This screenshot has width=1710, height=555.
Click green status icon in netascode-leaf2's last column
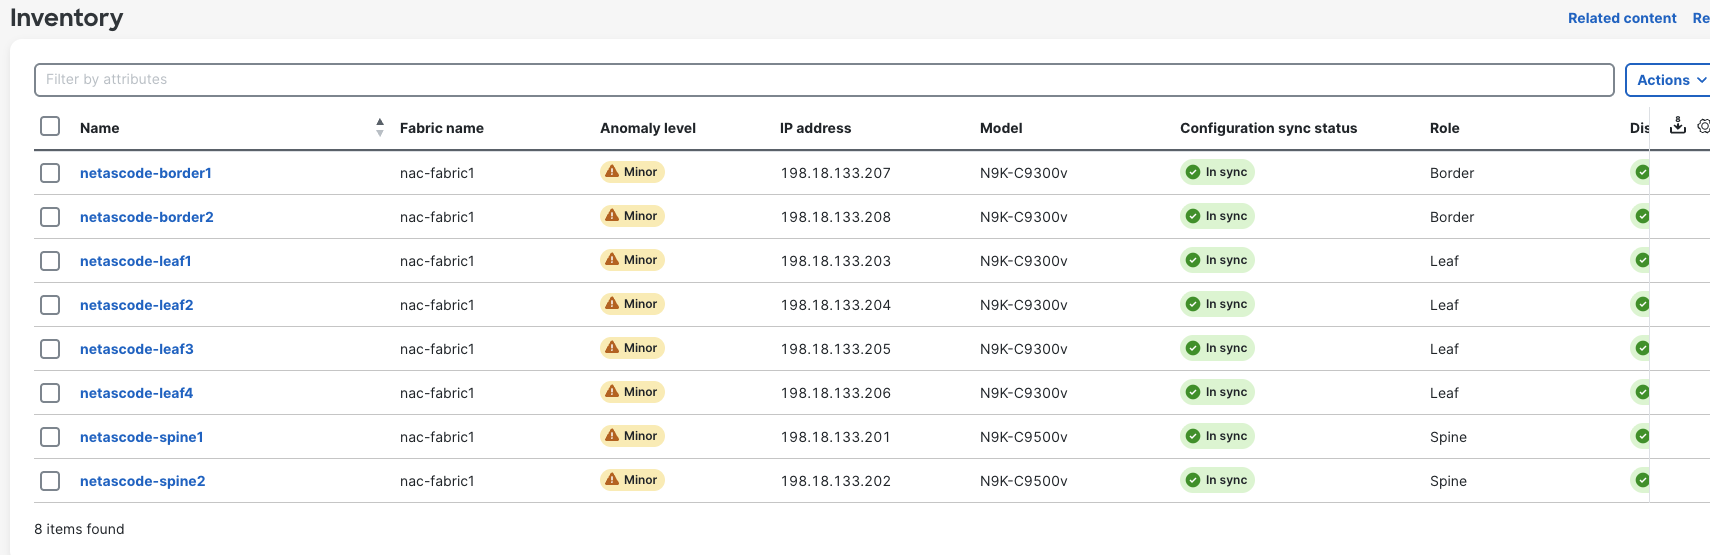pos(1642,304)
